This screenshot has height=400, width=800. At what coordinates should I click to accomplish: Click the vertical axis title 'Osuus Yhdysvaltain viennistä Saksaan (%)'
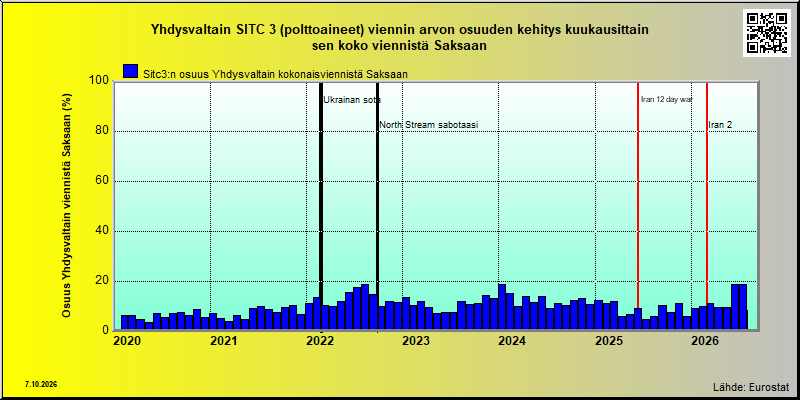tap(67, 206)
